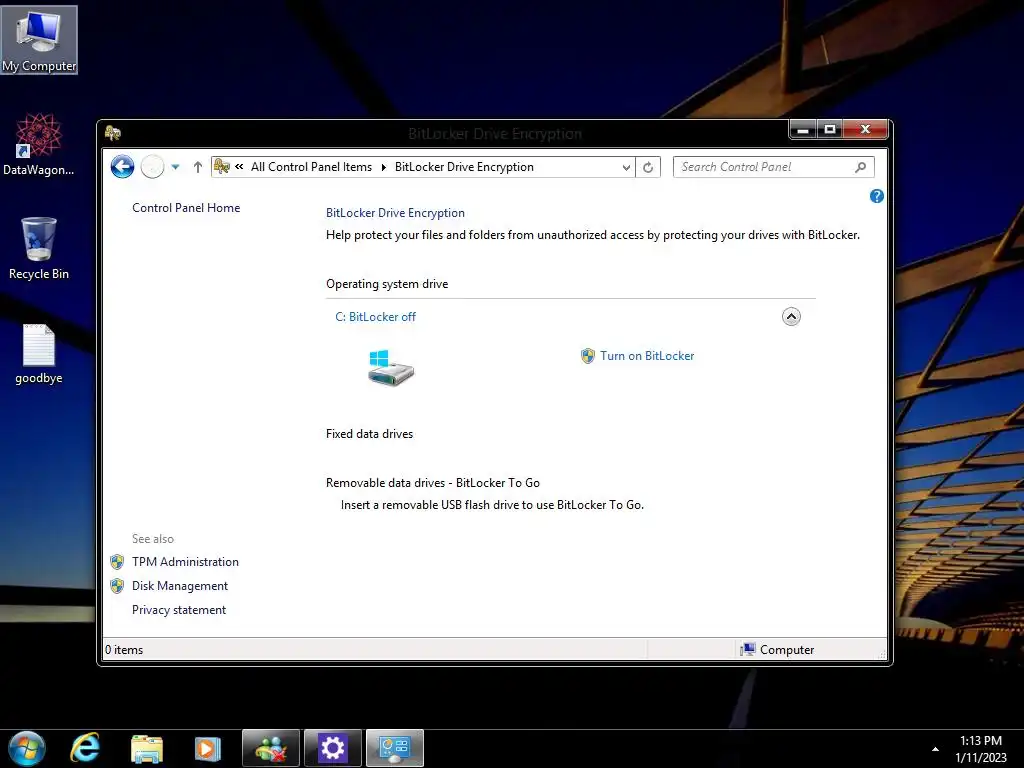Open Help with the blue question mark

[876, 196]
